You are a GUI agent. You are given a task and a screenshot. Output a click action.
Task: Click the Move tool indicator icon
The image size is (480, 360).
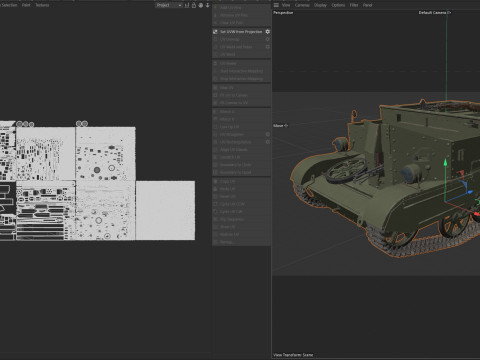click(286, 126)
